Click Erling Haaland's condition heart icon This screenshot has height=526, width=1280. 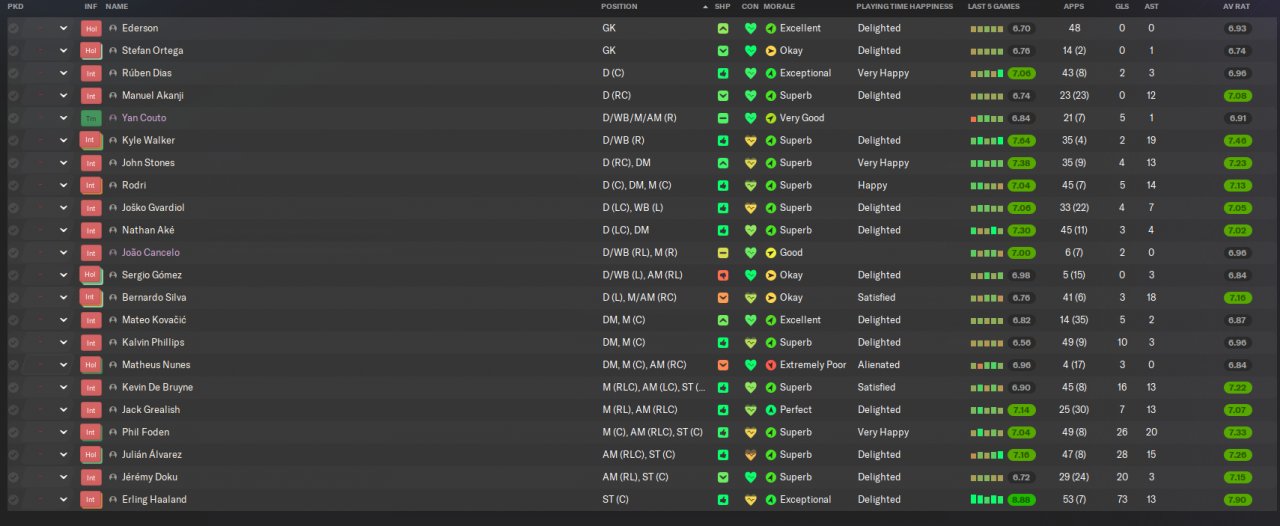(x=750, y=500)
